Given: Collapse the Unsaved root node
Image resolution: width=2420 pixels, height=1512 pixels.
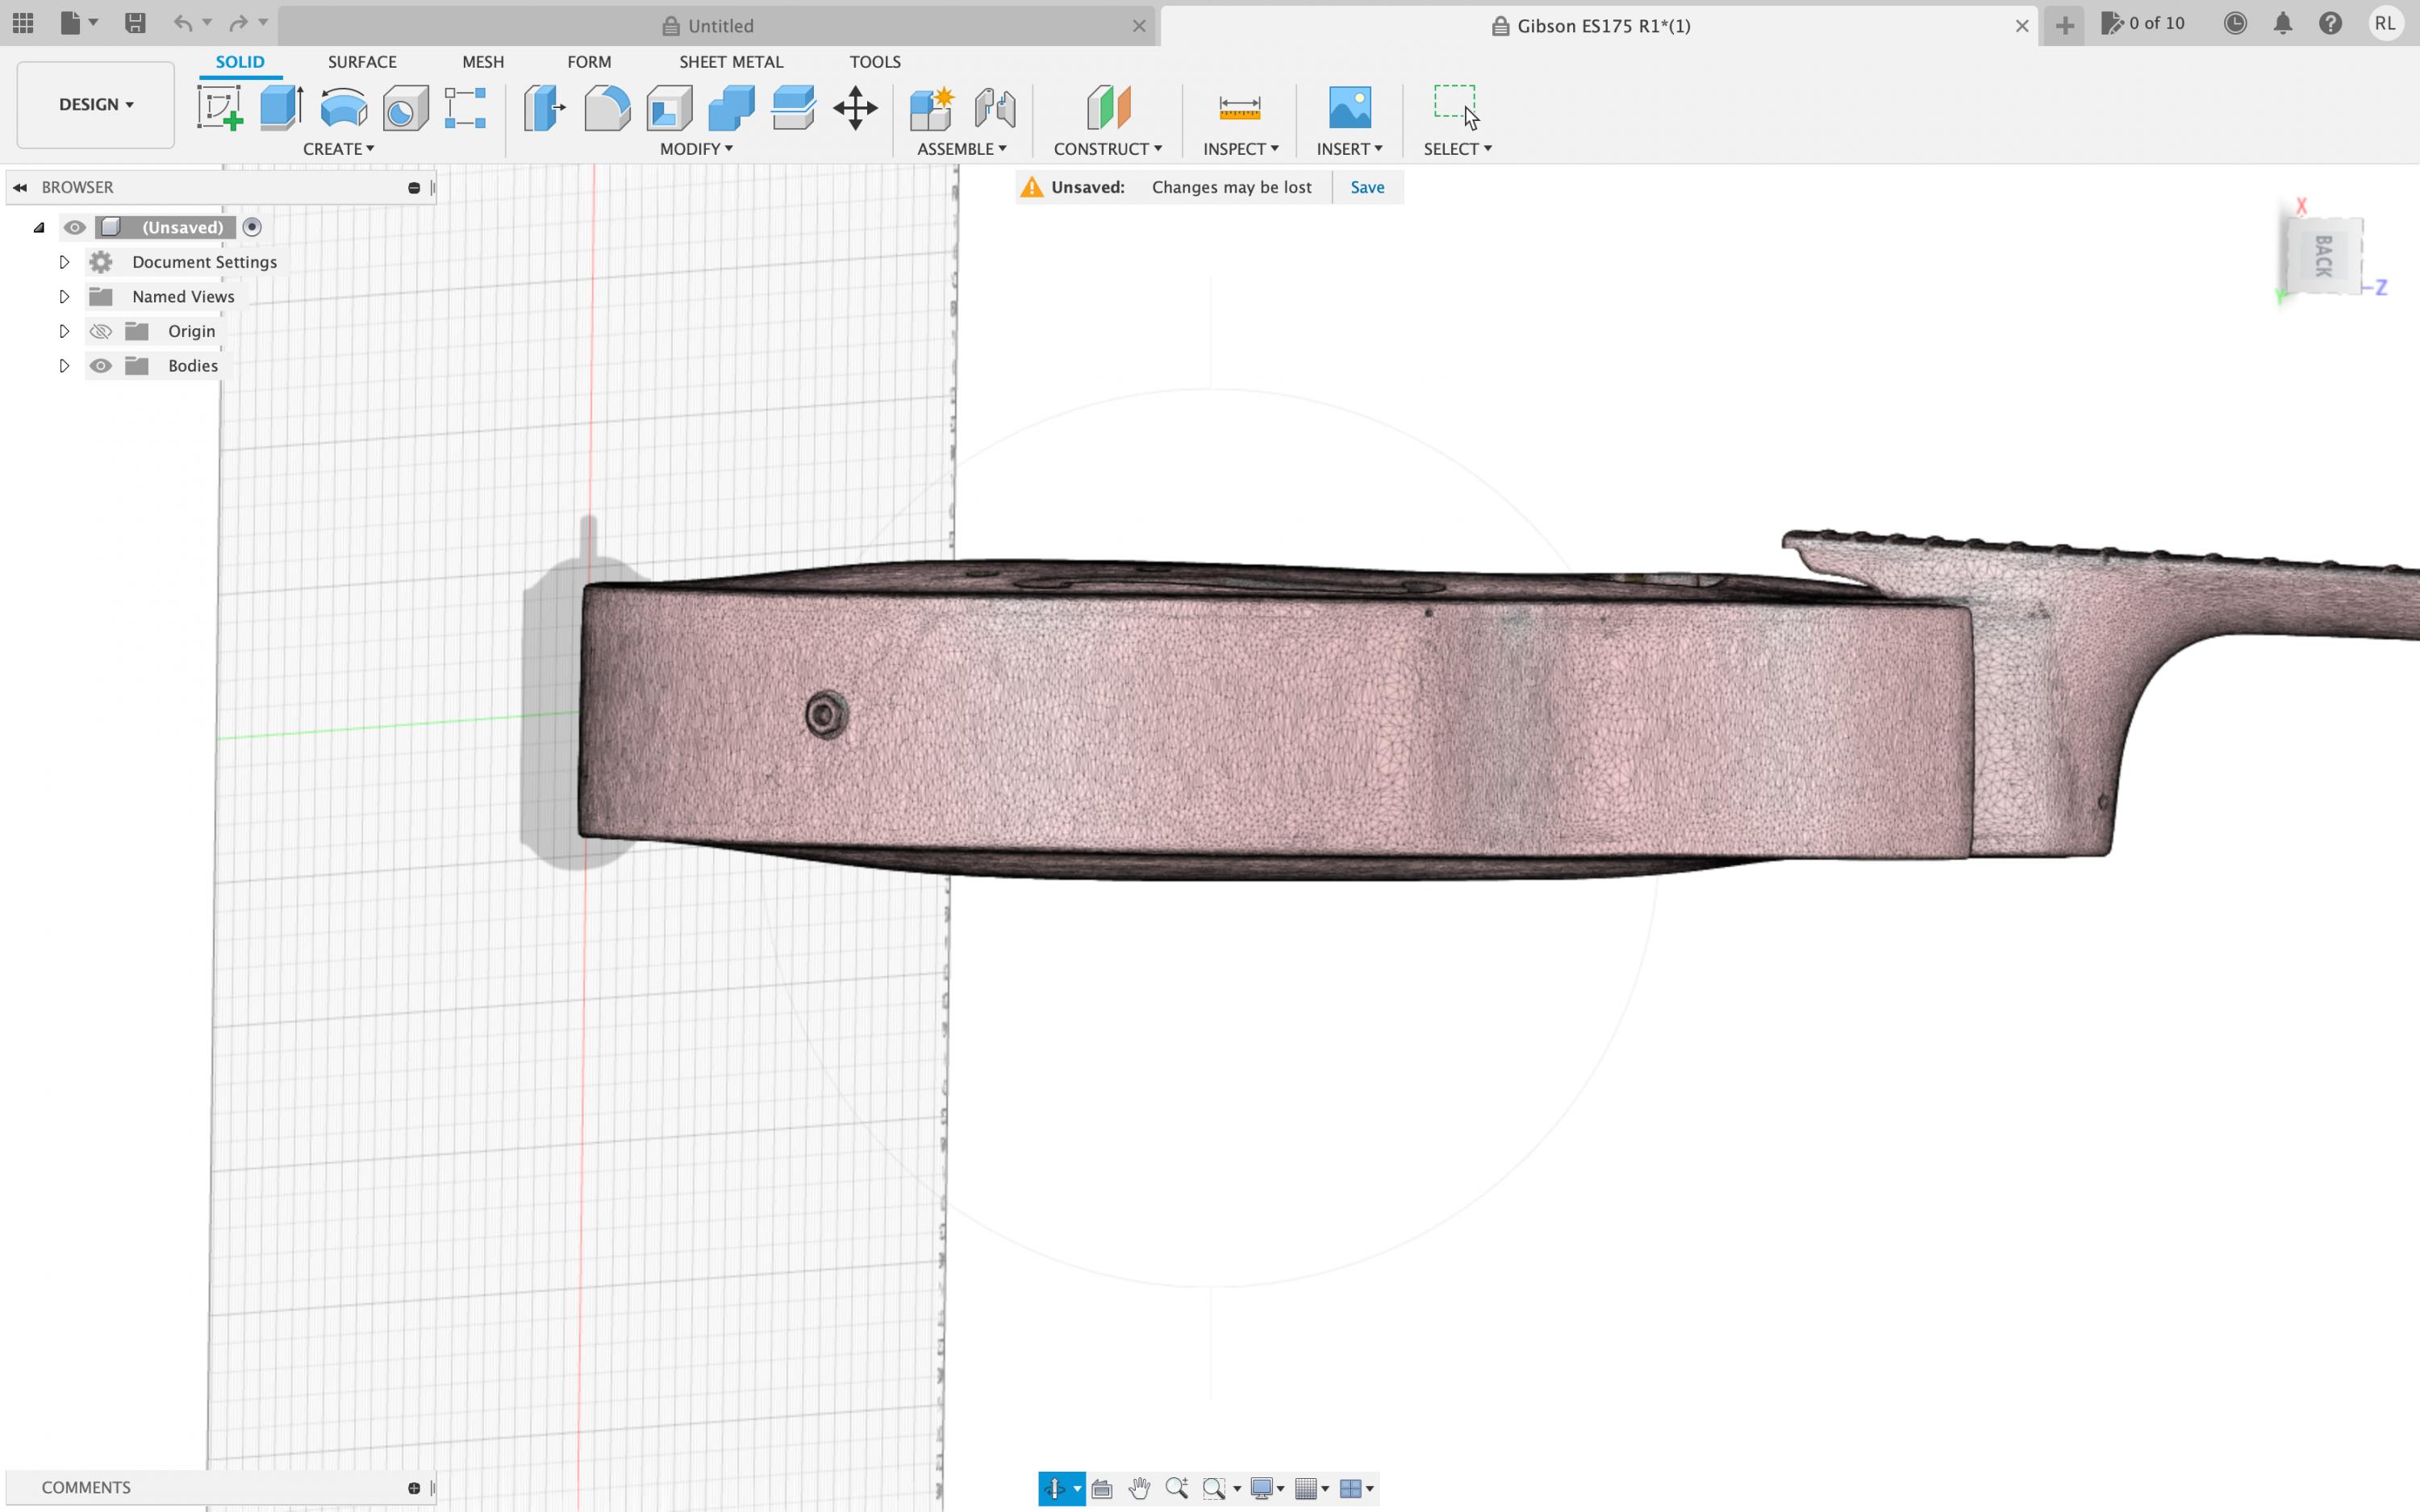Looking at the screenshot, I should click(x=39, y=228).
